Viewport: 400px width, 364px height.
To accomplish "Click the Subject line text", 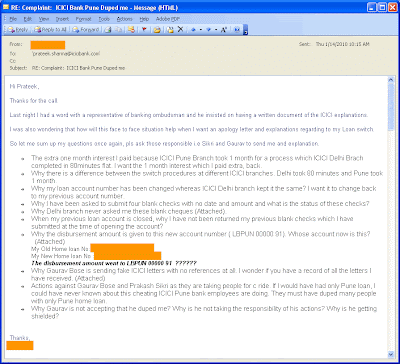I will pyautogui.click(x=79, y=68).
